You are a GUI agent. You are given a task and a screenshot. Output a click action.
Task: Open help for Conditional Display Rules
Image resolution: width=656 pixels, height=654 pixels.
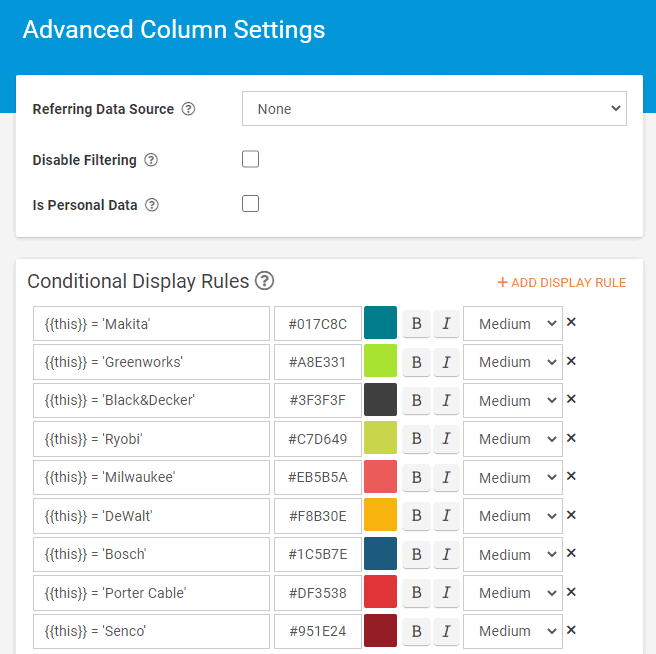265,281
